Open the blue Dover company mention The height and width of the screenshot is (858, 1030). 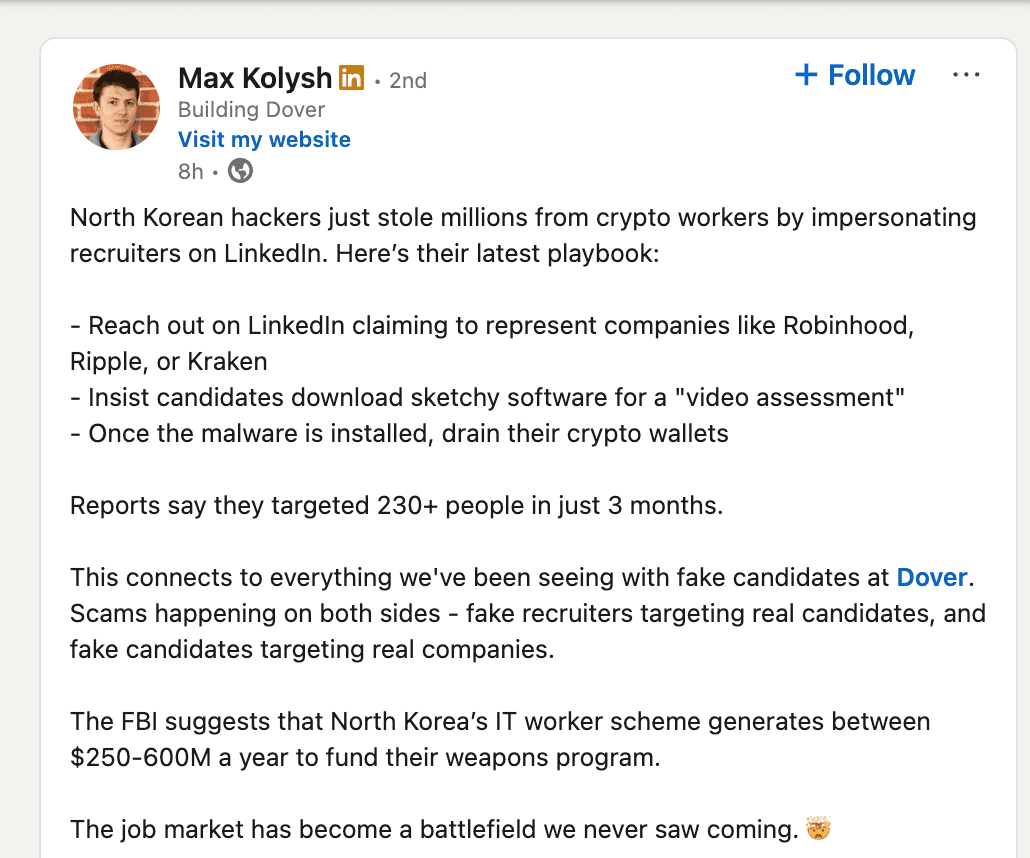click(x=932, y=577)
